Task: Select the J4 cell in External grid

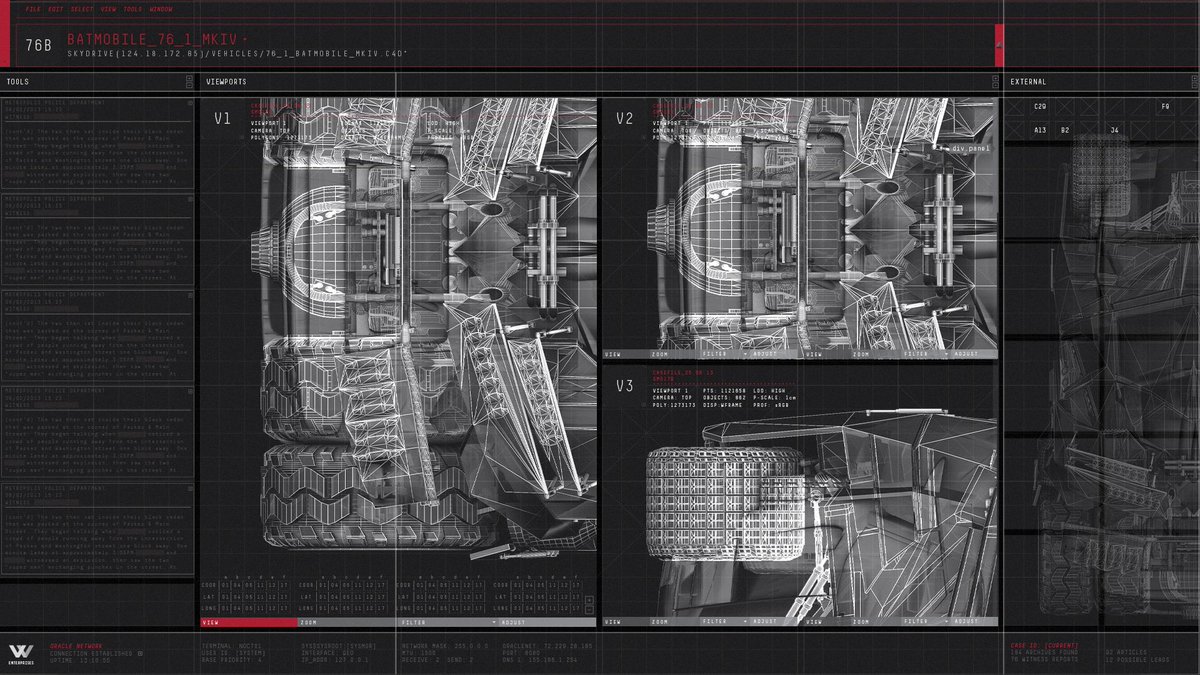Action: [1115, 130]
